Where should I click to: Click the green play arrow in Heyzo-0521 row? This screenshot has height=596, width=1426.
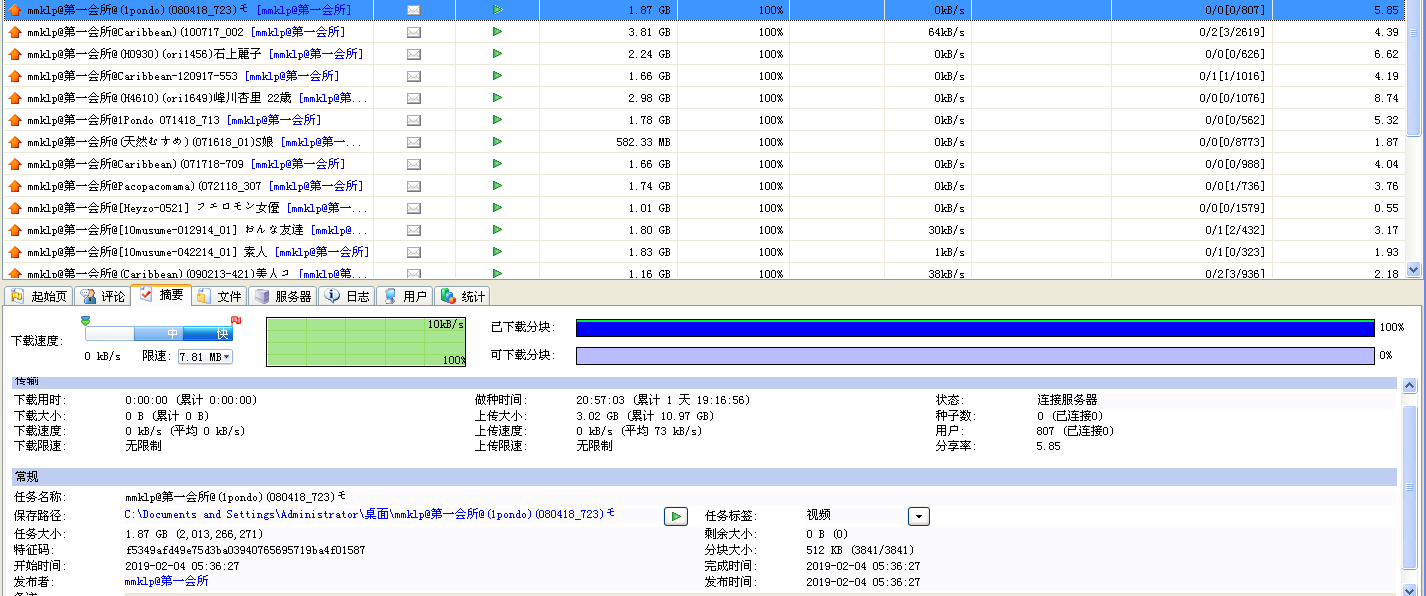pyautogui.click(x=497, y=208)
